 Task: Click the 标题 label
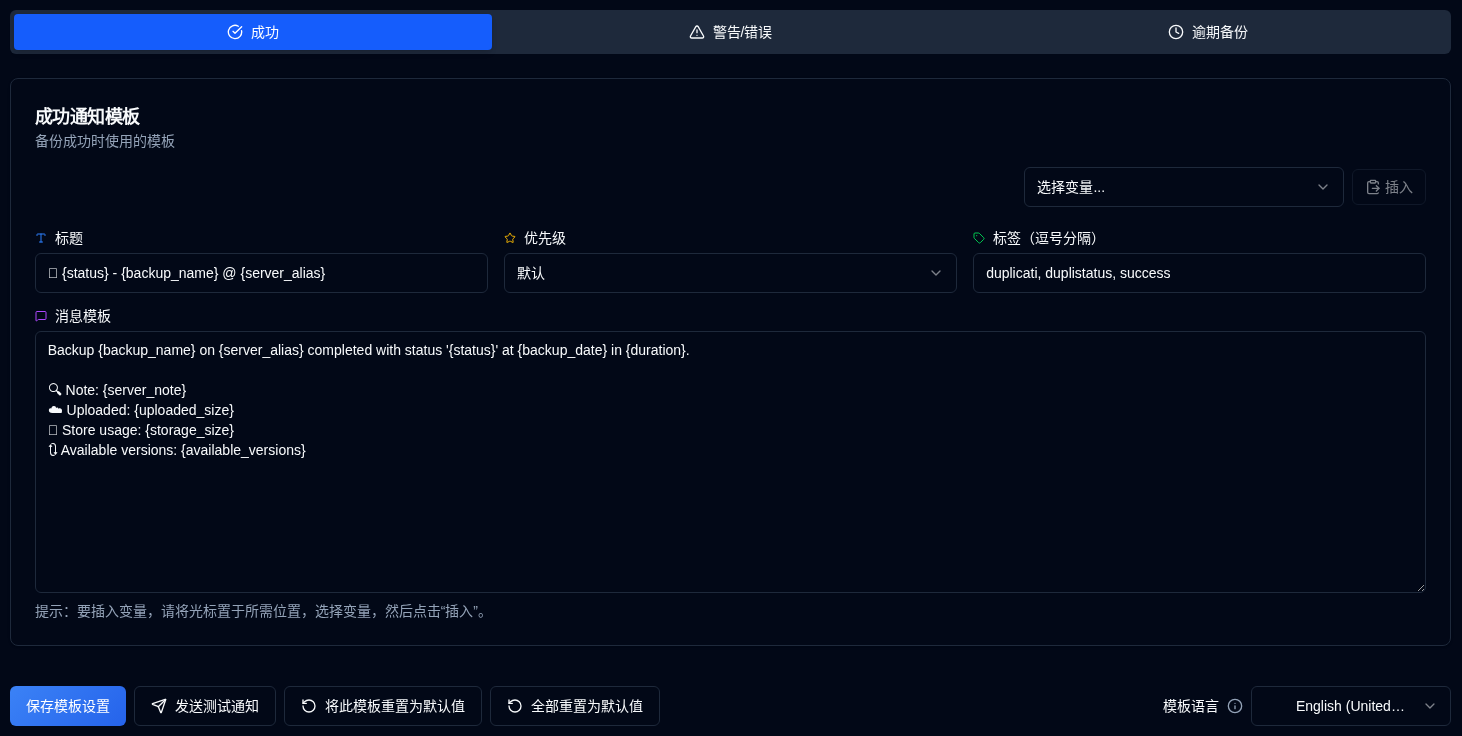click(69, 238)
